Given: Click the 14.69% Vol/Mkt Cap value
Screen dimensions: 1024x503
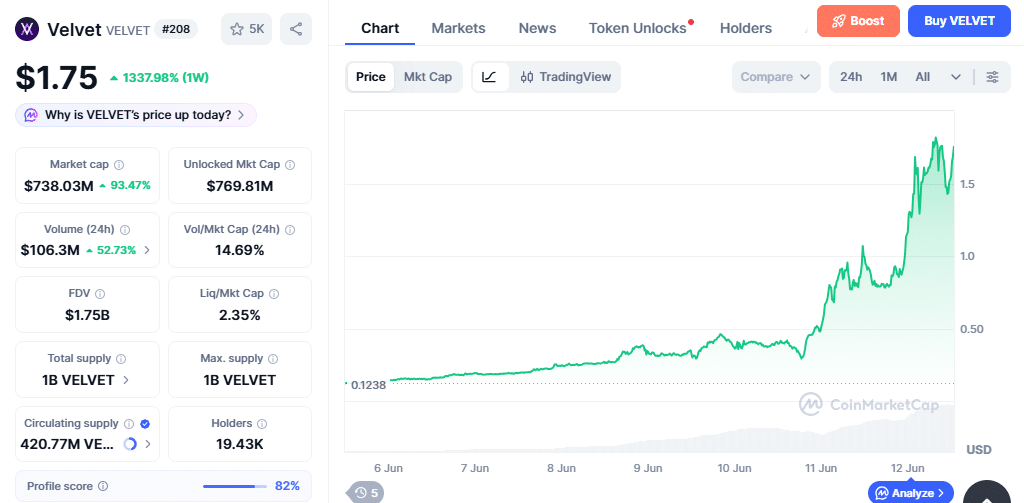Looking at the screenshot, I should (240, 250).
